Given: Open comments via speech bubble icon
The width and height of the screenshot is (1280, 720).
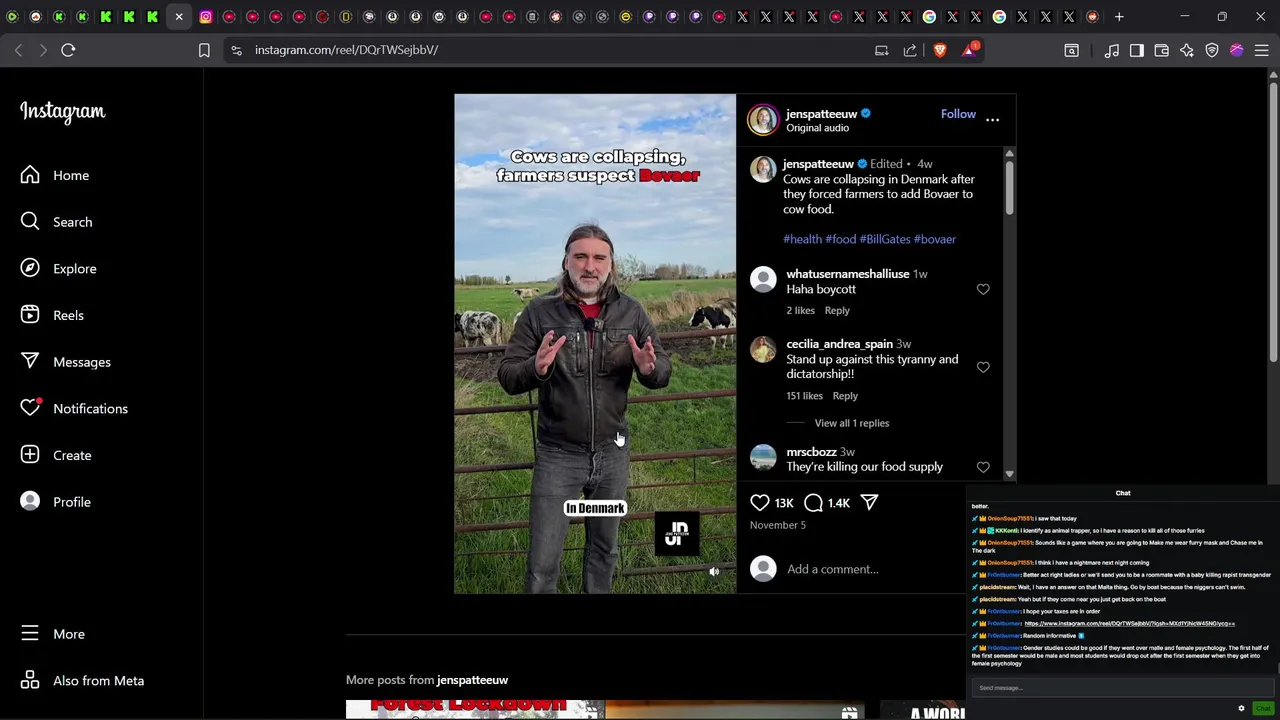Looking at the screenshot, I should click(x=813, y=503).
